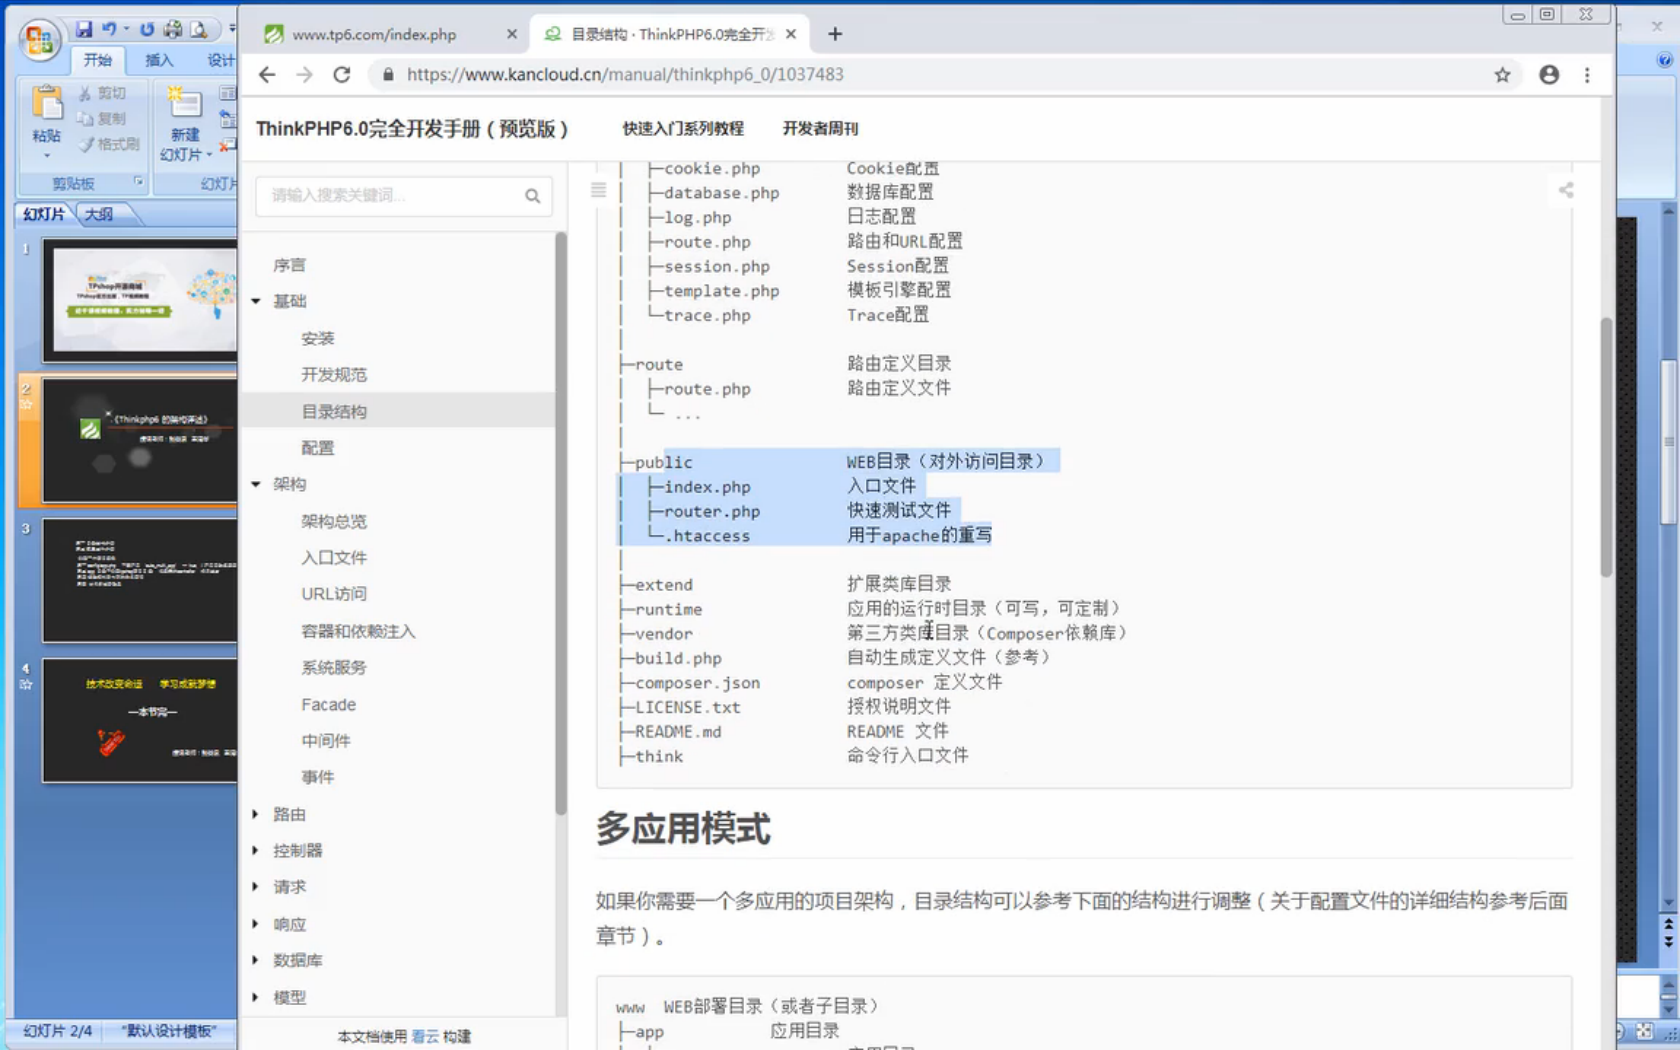The width and height of the screenshot is (1680, 1050).
Task: Expand the 控制器 section
Action: pos(256,850)
